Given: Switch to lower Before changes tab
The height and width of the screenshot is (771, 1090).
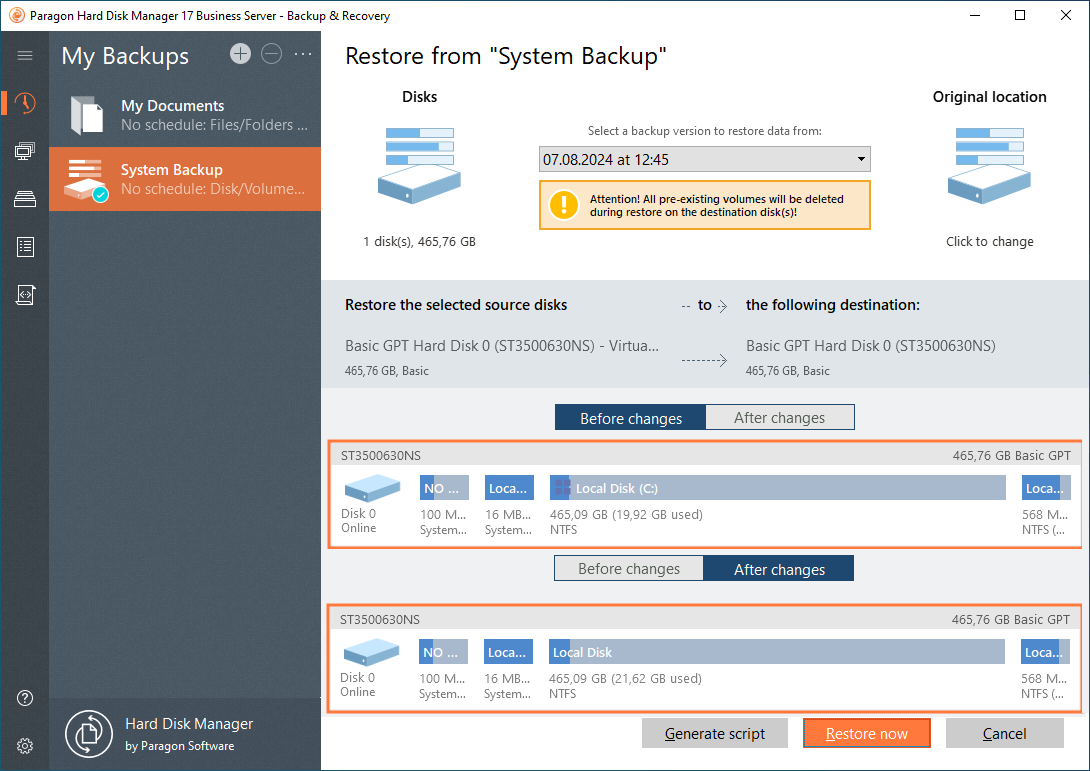Looking at the screenshot, I should (629, 569).
